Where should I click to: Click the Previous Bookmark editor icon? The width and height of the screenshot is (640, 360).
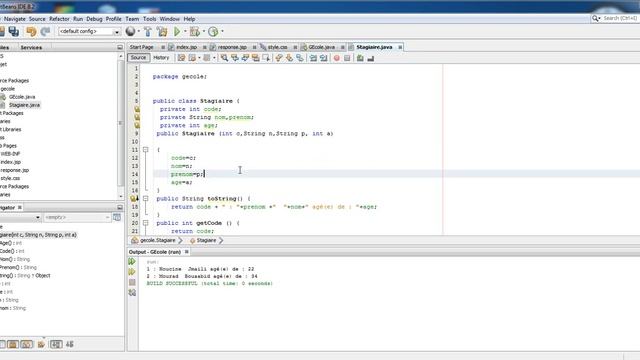(279, 58)
